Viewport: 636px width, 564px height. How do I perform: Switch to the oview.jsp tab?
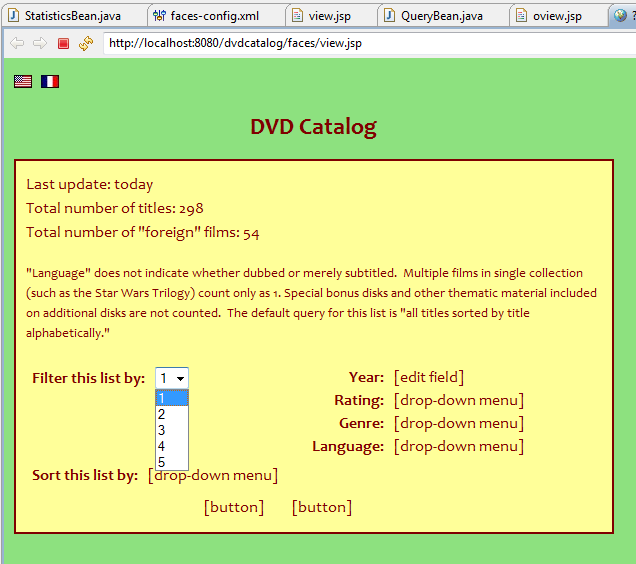click(559, 16)
